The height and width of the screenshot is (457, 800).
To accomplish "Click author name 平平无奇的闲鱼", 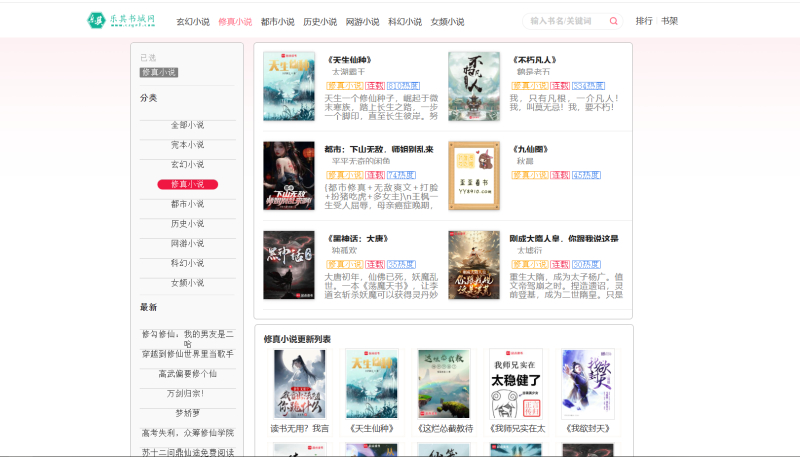I will (361, 161).
